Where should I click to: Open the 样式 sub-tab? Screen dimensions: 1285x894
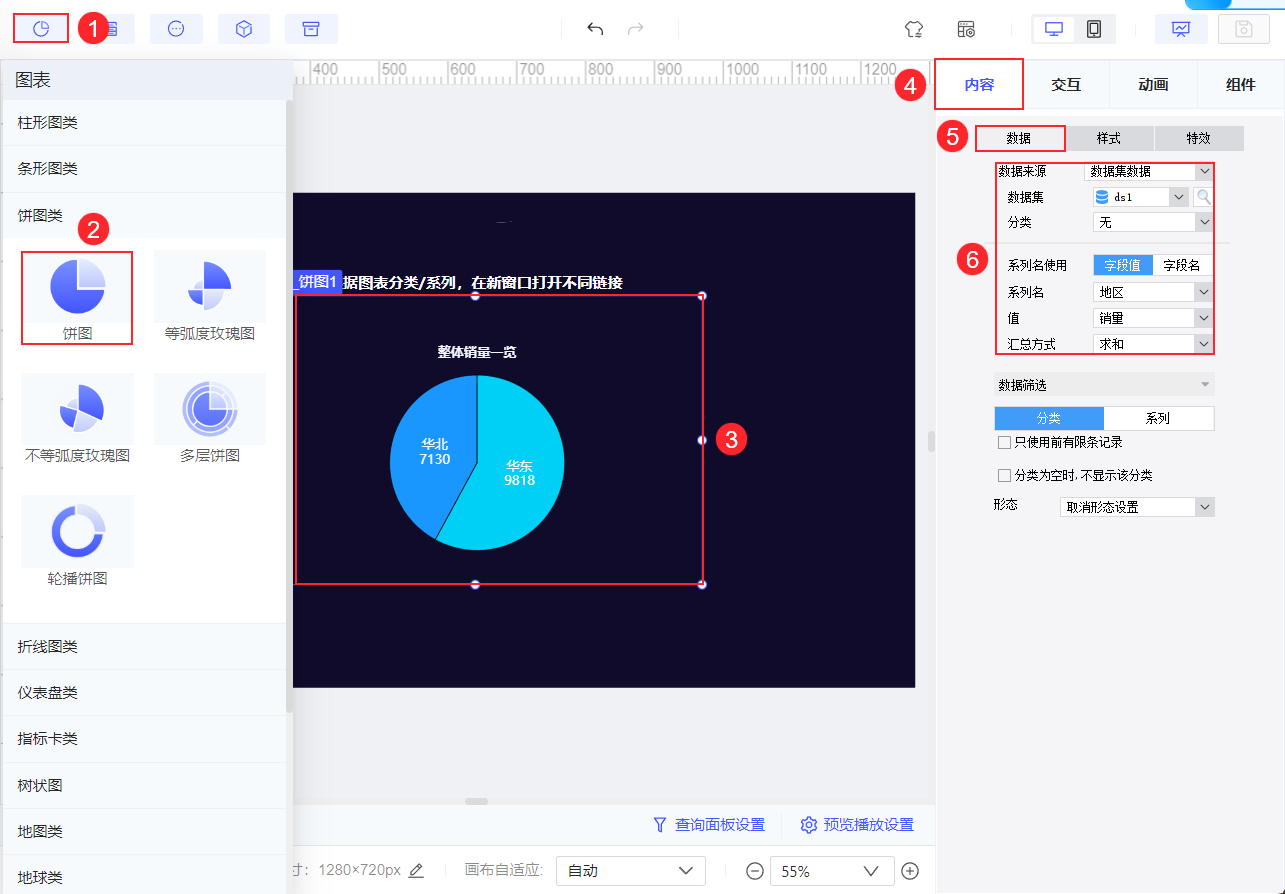pyautogui.click(x=1109, y=138)
